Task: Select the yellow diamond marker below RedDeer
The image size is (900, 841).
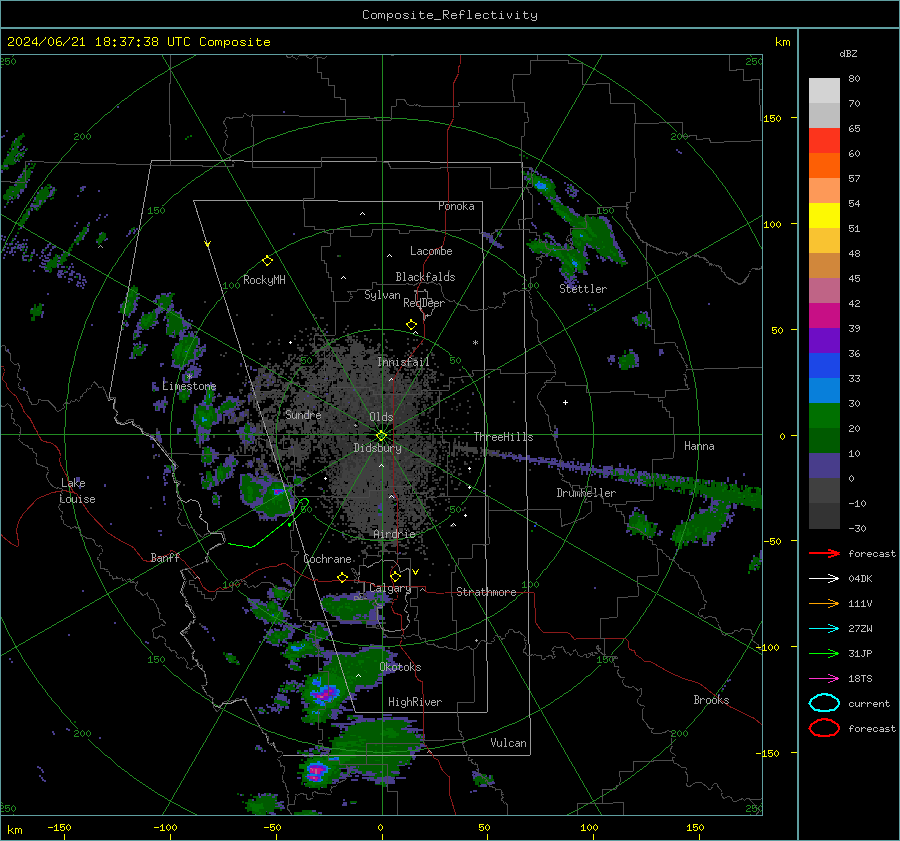Action: (412, 325)
